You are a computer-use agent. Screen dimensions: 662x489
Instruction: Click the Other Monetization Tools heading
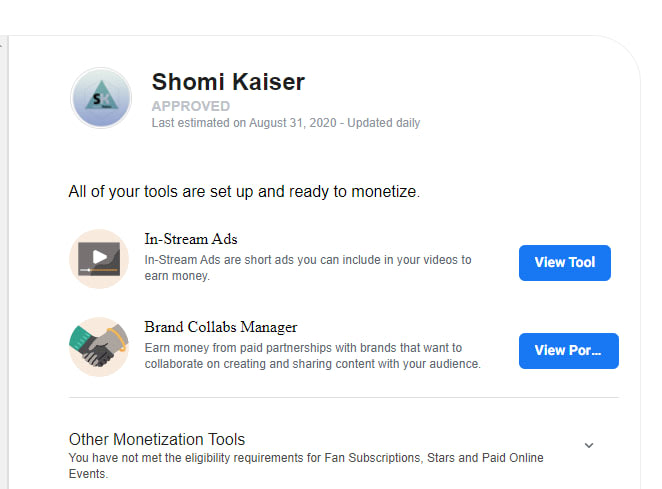[x=157, y=439]
